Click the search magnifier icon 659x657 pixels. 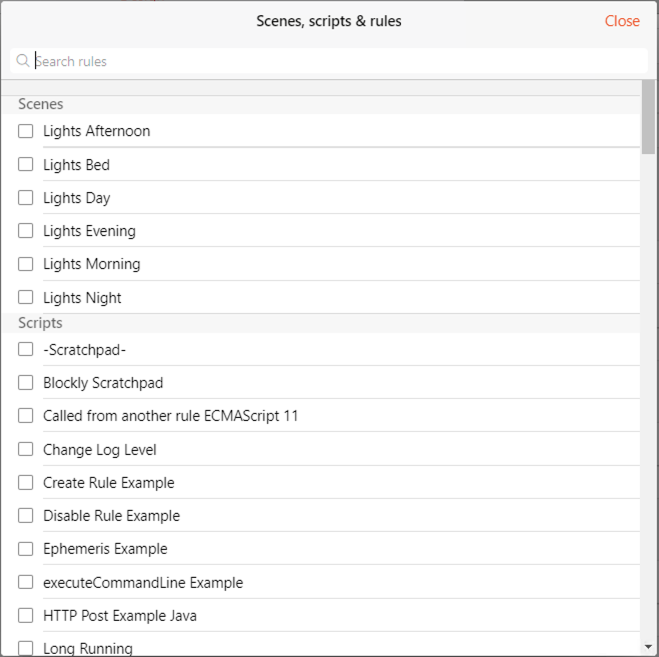click(23, 61)
